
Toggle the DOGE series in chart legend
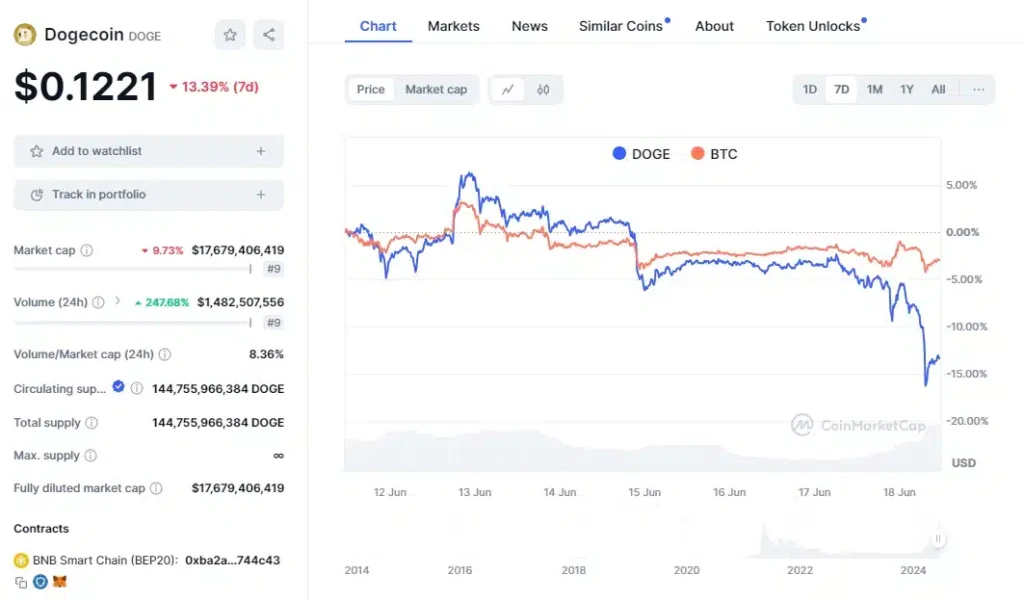pos(641,154)
